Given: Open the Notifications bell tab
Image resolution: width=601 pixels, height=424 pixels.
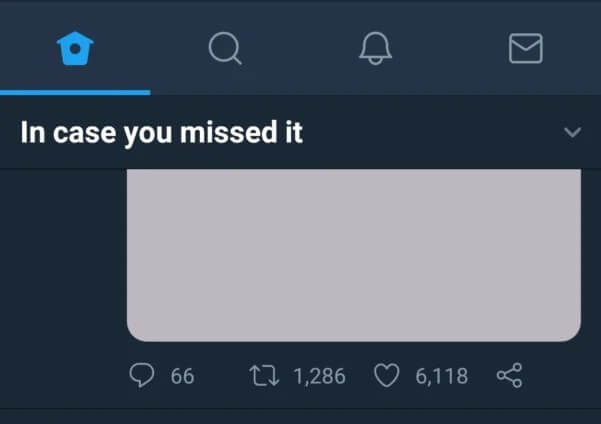Looking at the screenshot, I should tap(375, 48).
